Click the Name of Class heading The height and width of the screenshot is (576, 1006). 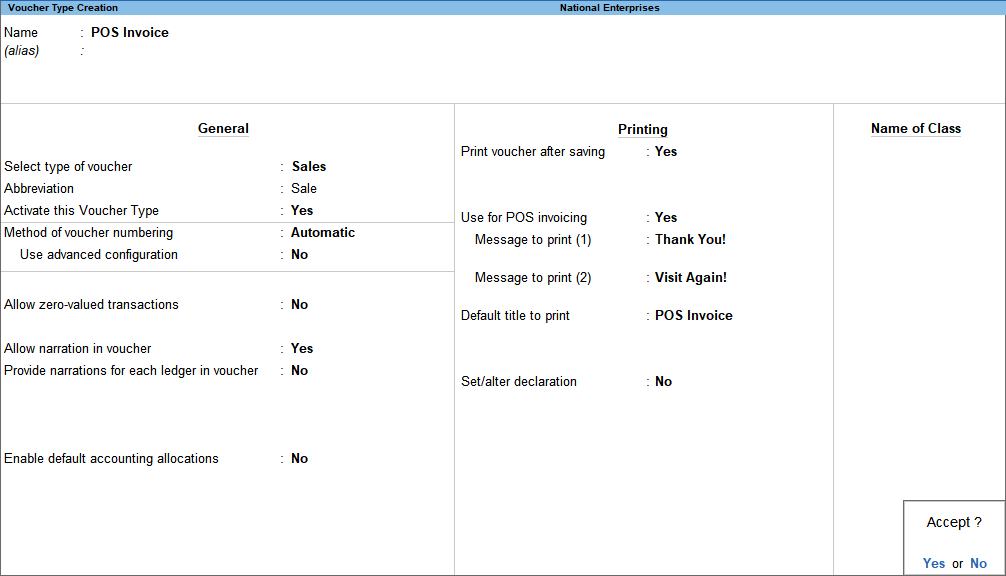(x=916, y=128)
